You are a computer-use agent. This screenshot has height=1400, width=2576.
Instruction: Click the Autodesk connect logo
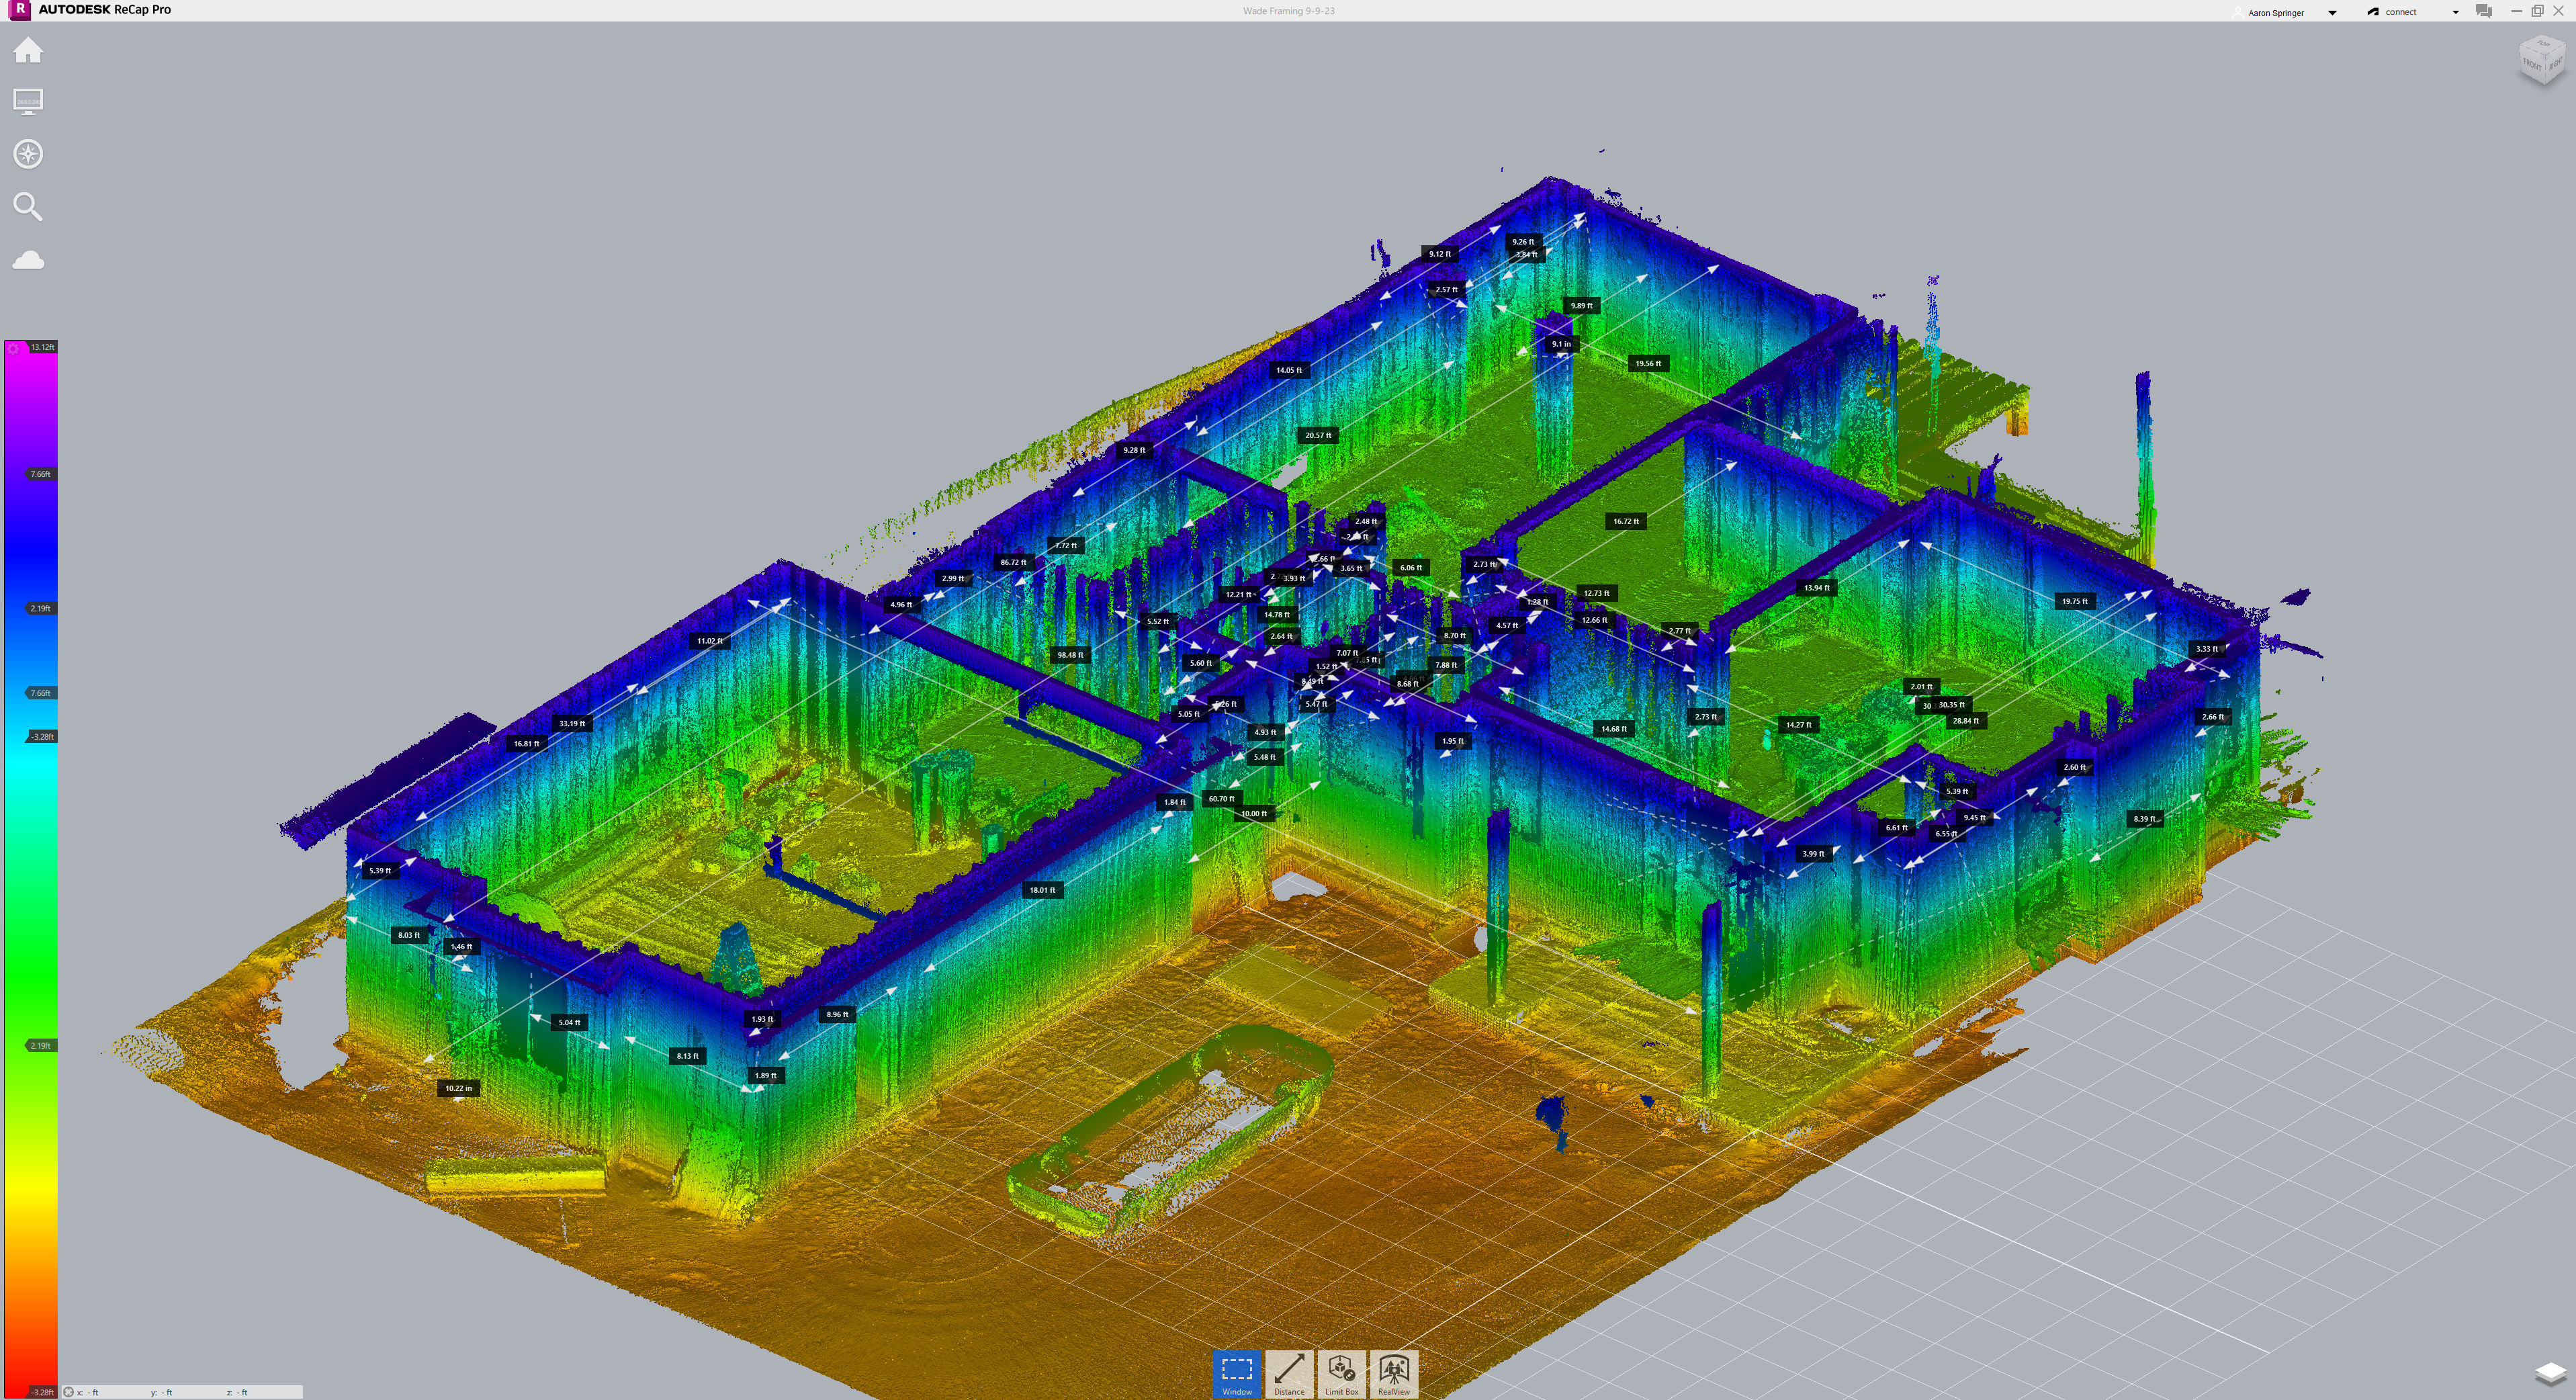pyautogui.click(x=2373, y=12)
